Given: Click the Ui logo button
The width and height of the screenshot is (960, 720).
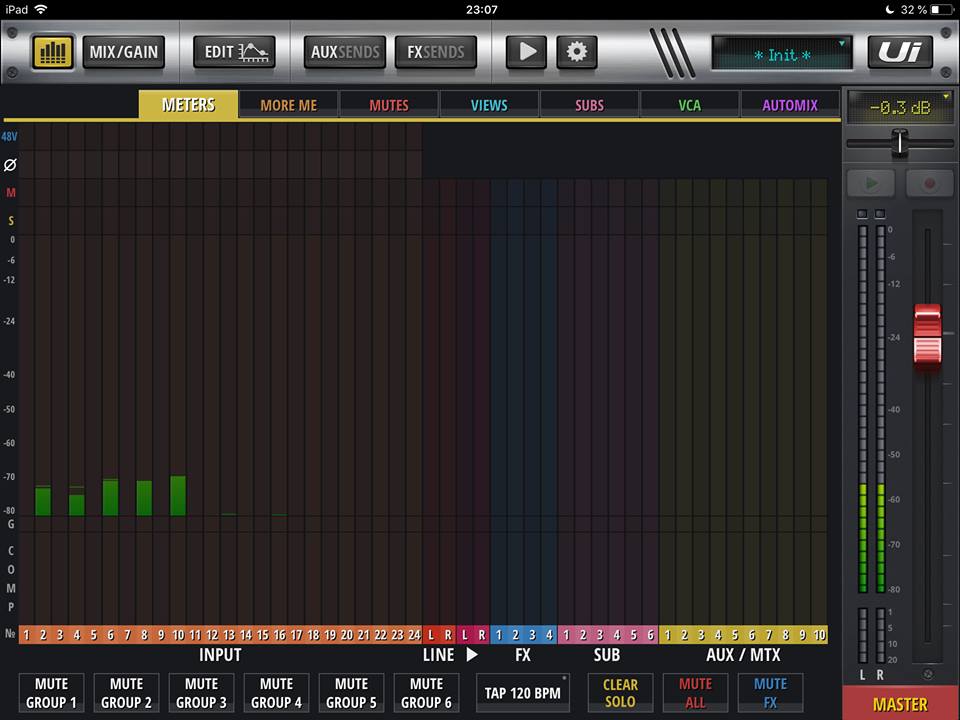Looking at the screenshot, I should [899, 51].
